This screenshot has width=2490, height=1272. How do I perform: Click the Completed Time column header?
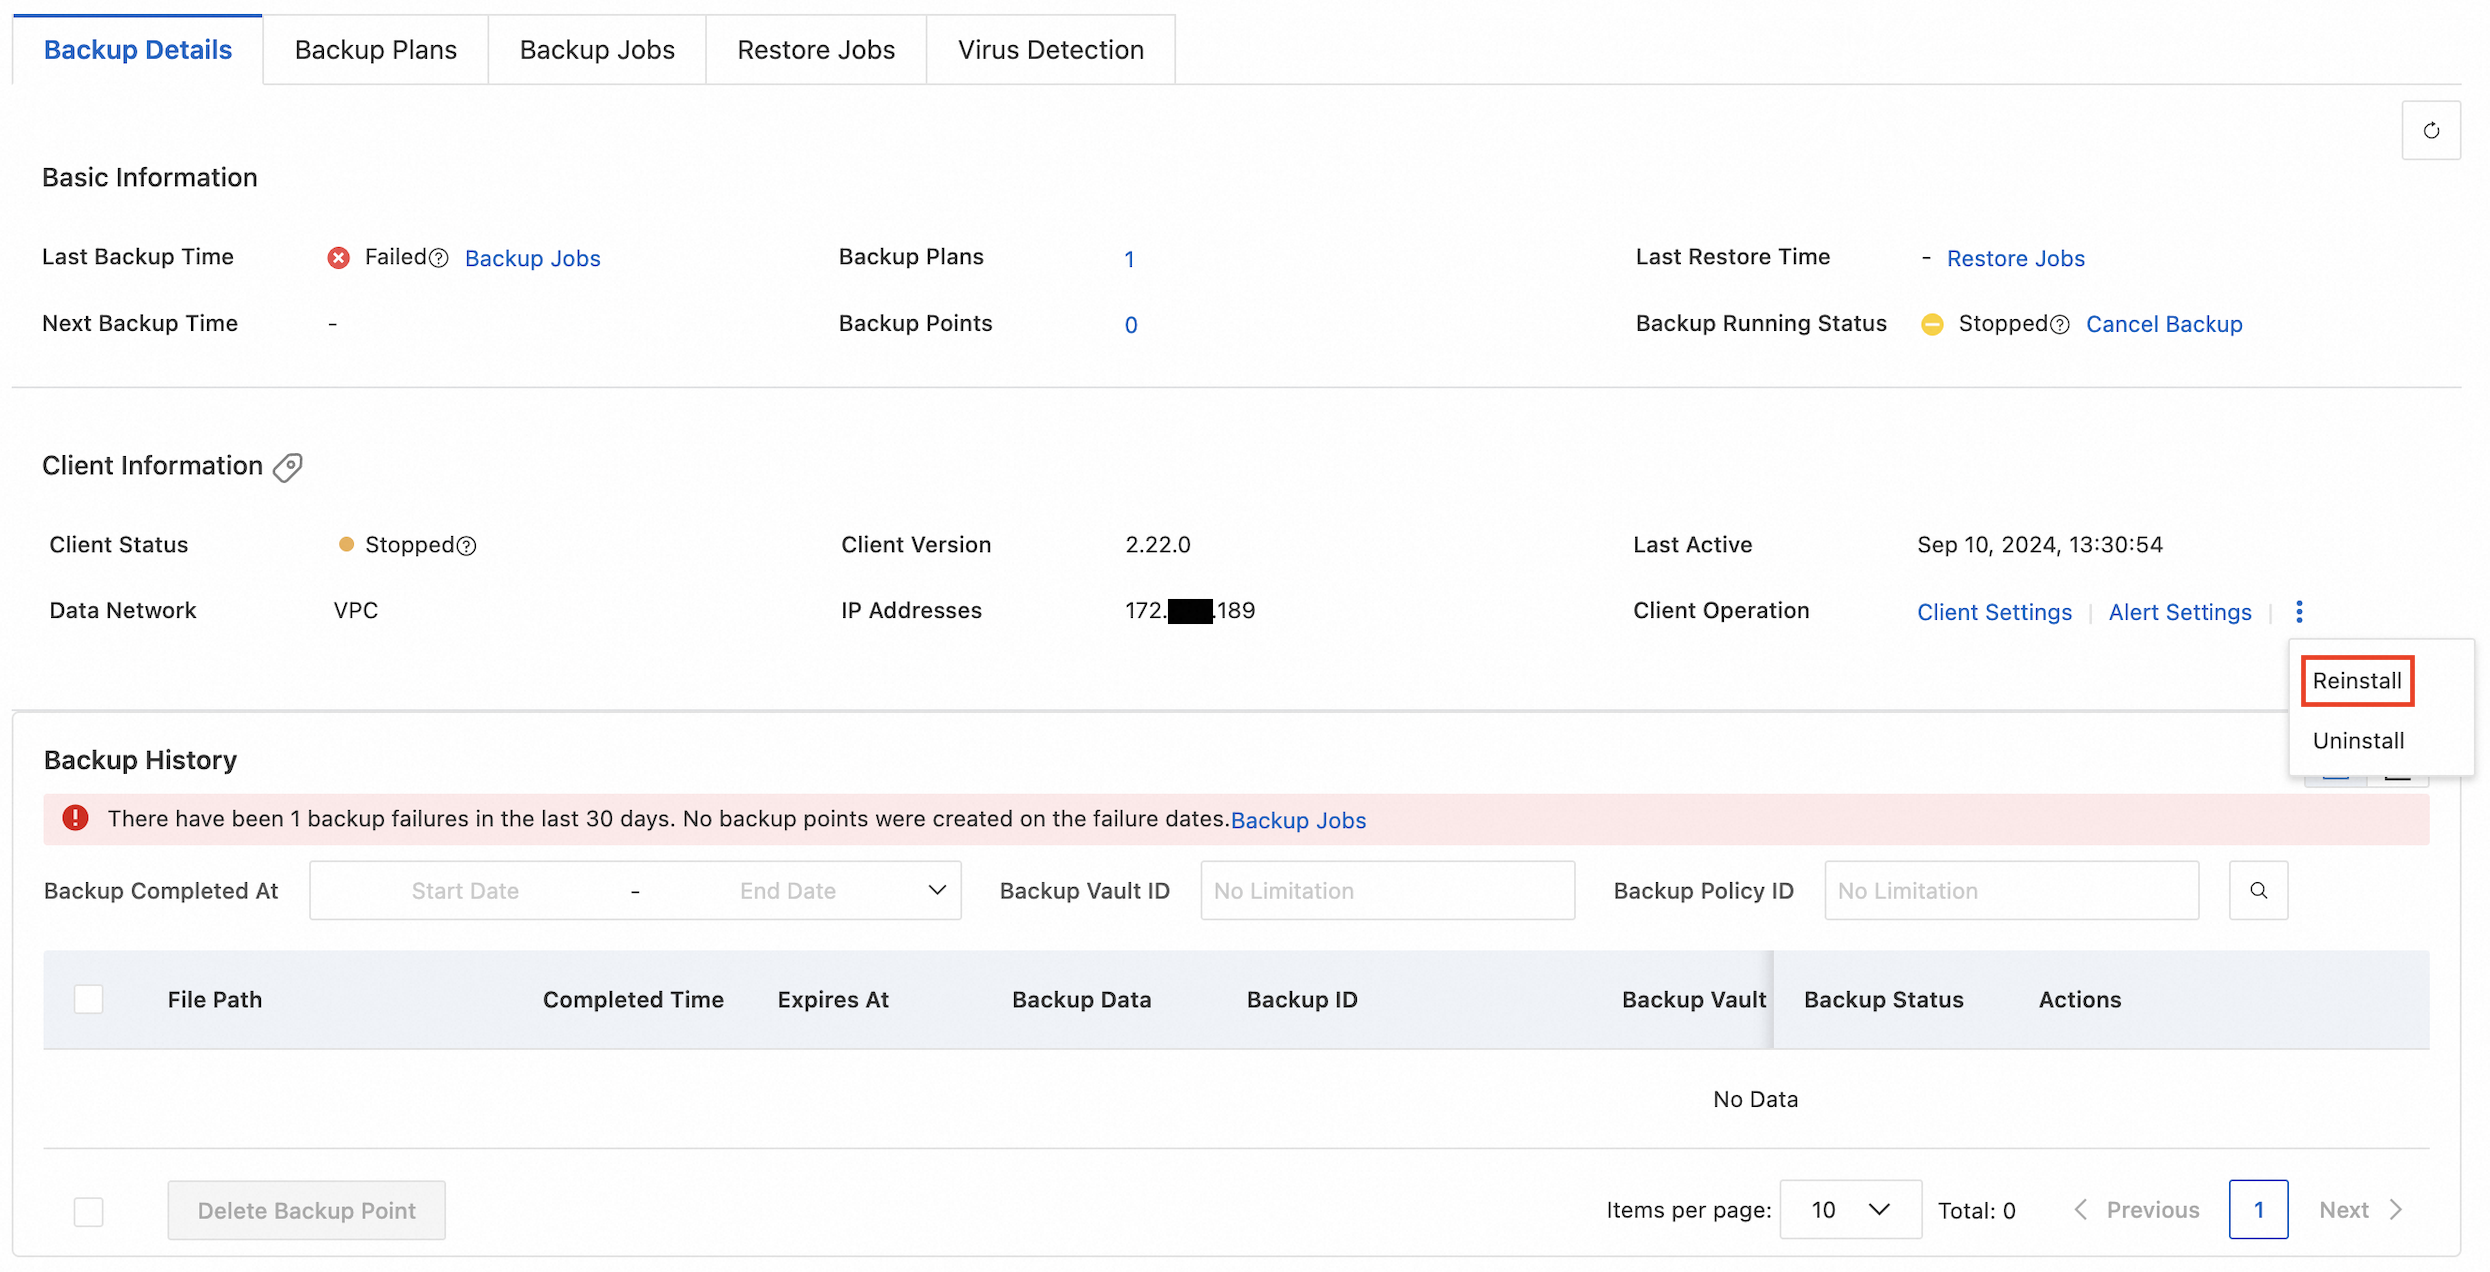[x=633, y=1000]
